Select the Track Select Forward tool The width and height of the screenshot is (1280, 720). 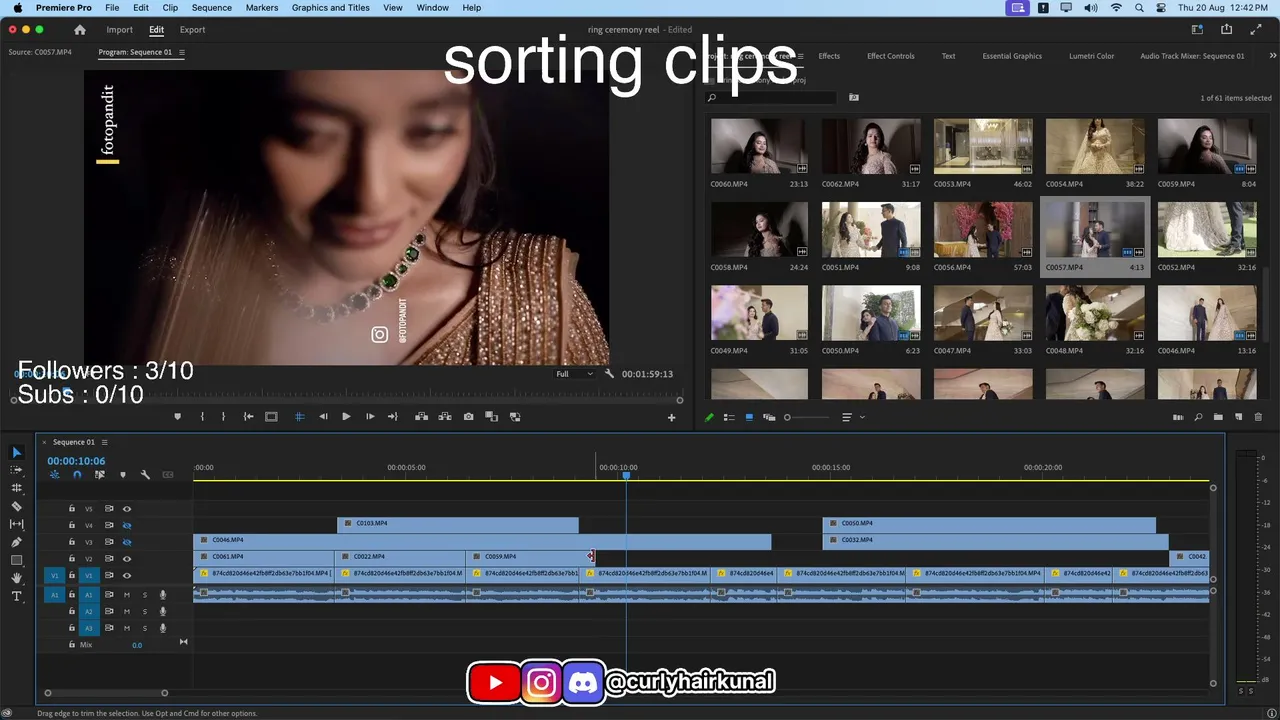[x=16, y=470]
